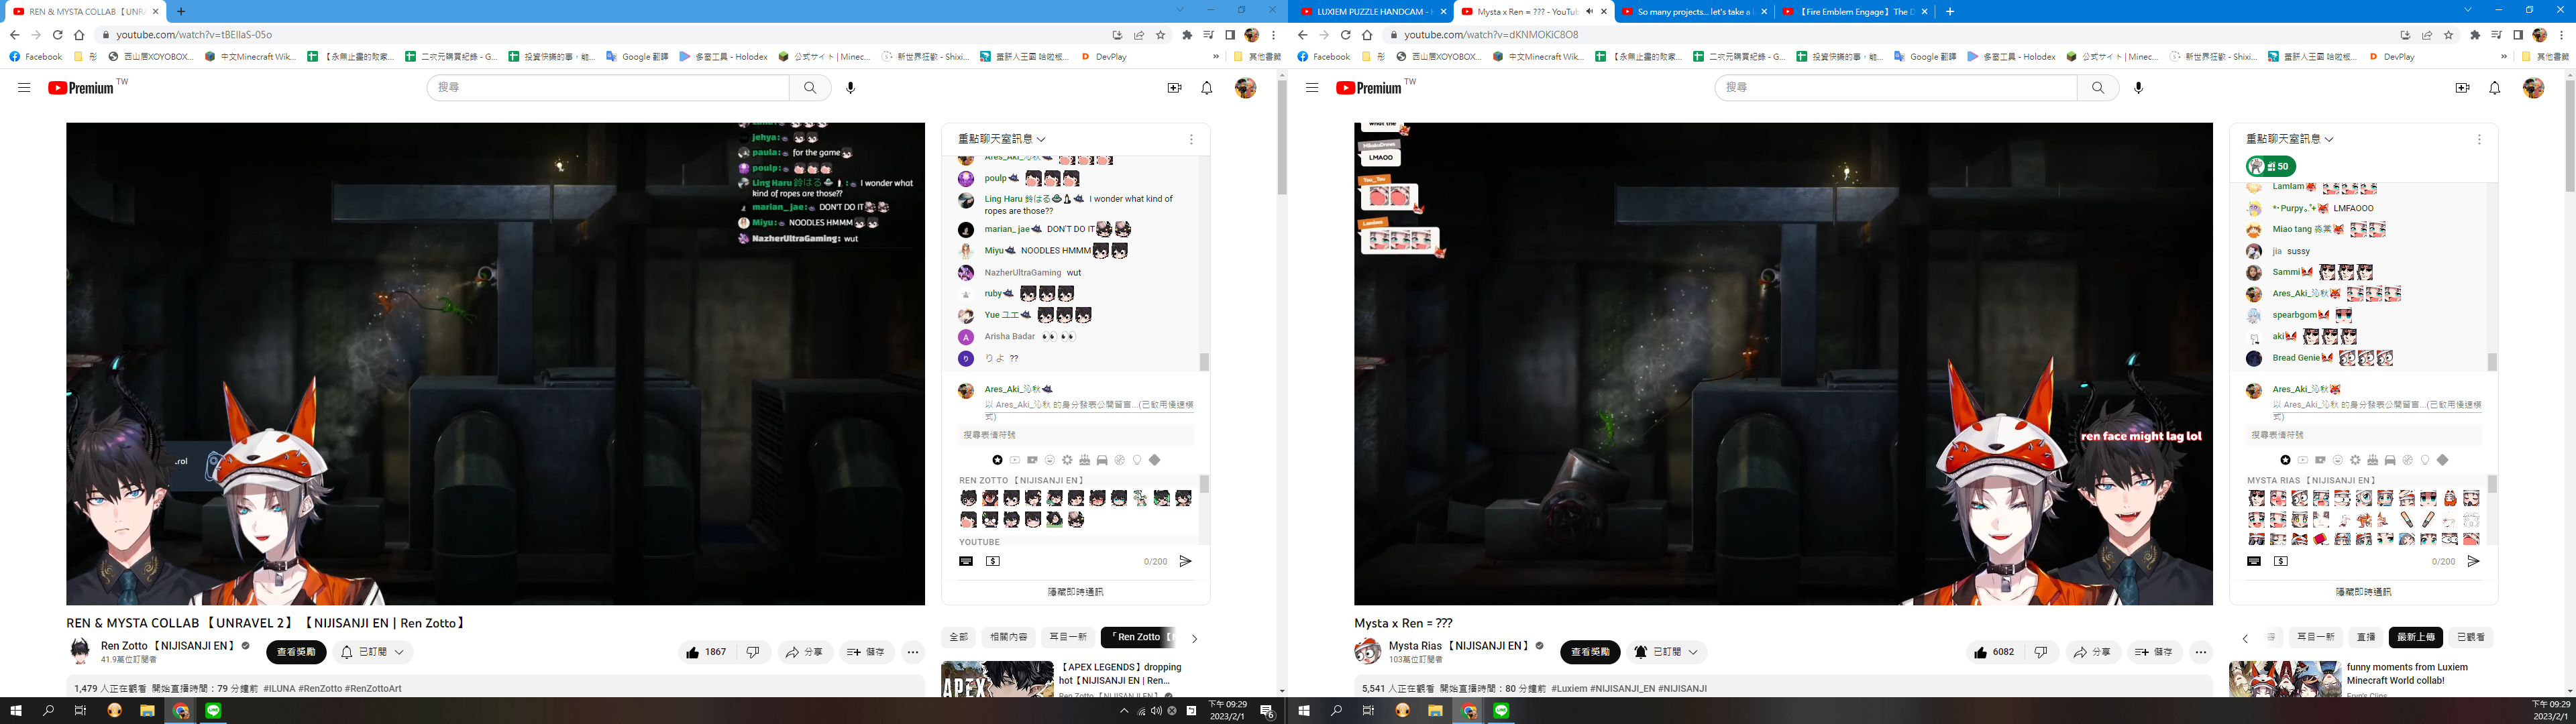Send chat message in Mysta Rias chat
Image resolution: width=2576 pixels, height=724 pixels.
pyautogui.click(x=2474, y=561)
